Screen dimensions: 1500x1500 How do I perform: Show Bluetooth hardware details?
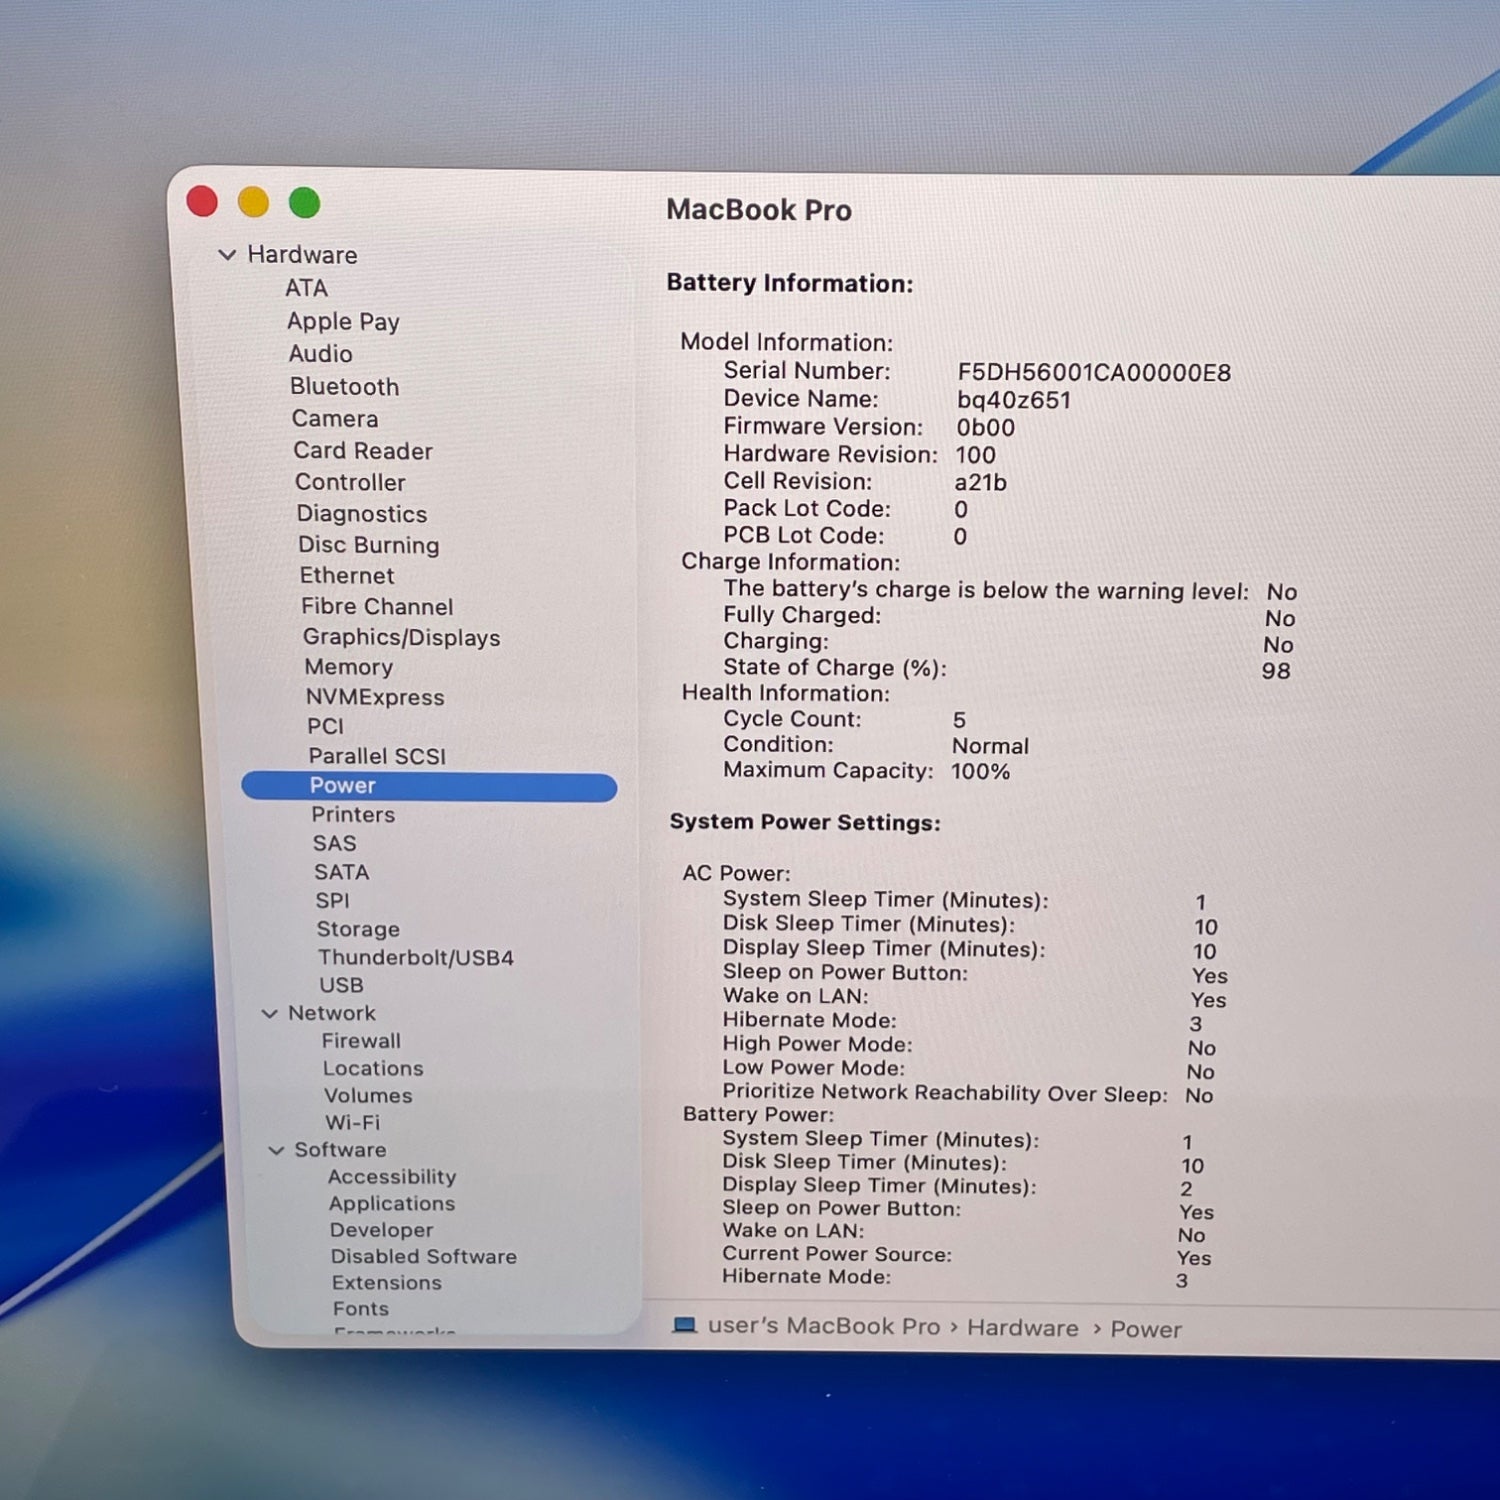click(344, 387)
